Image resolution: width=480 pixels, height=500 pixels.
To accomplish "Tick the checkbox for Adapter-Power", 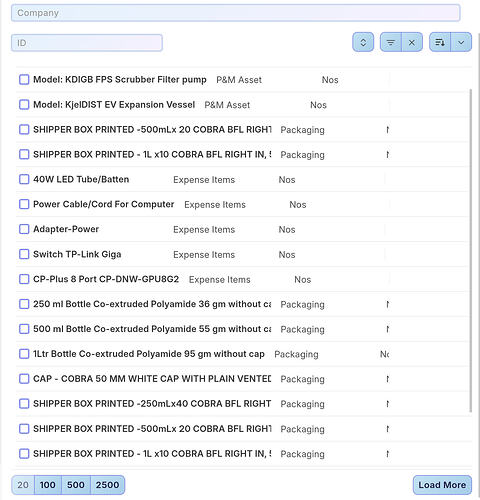I will (24, 229).
